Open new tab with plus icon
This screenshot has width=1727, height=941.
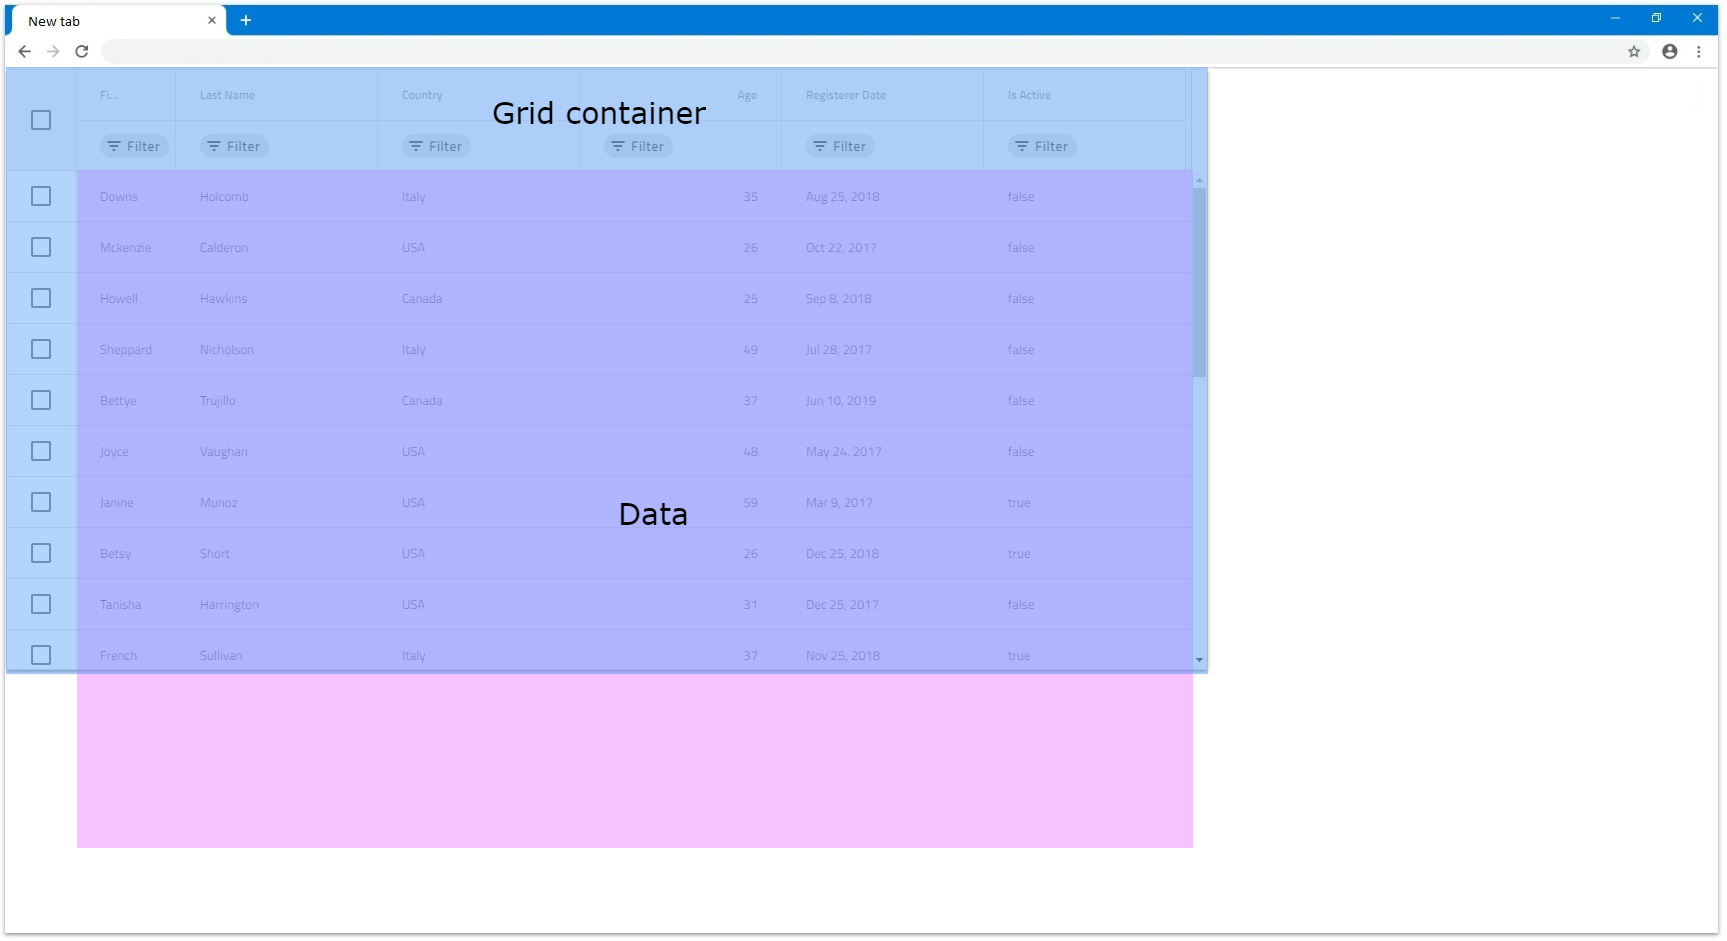click(245, 20)
